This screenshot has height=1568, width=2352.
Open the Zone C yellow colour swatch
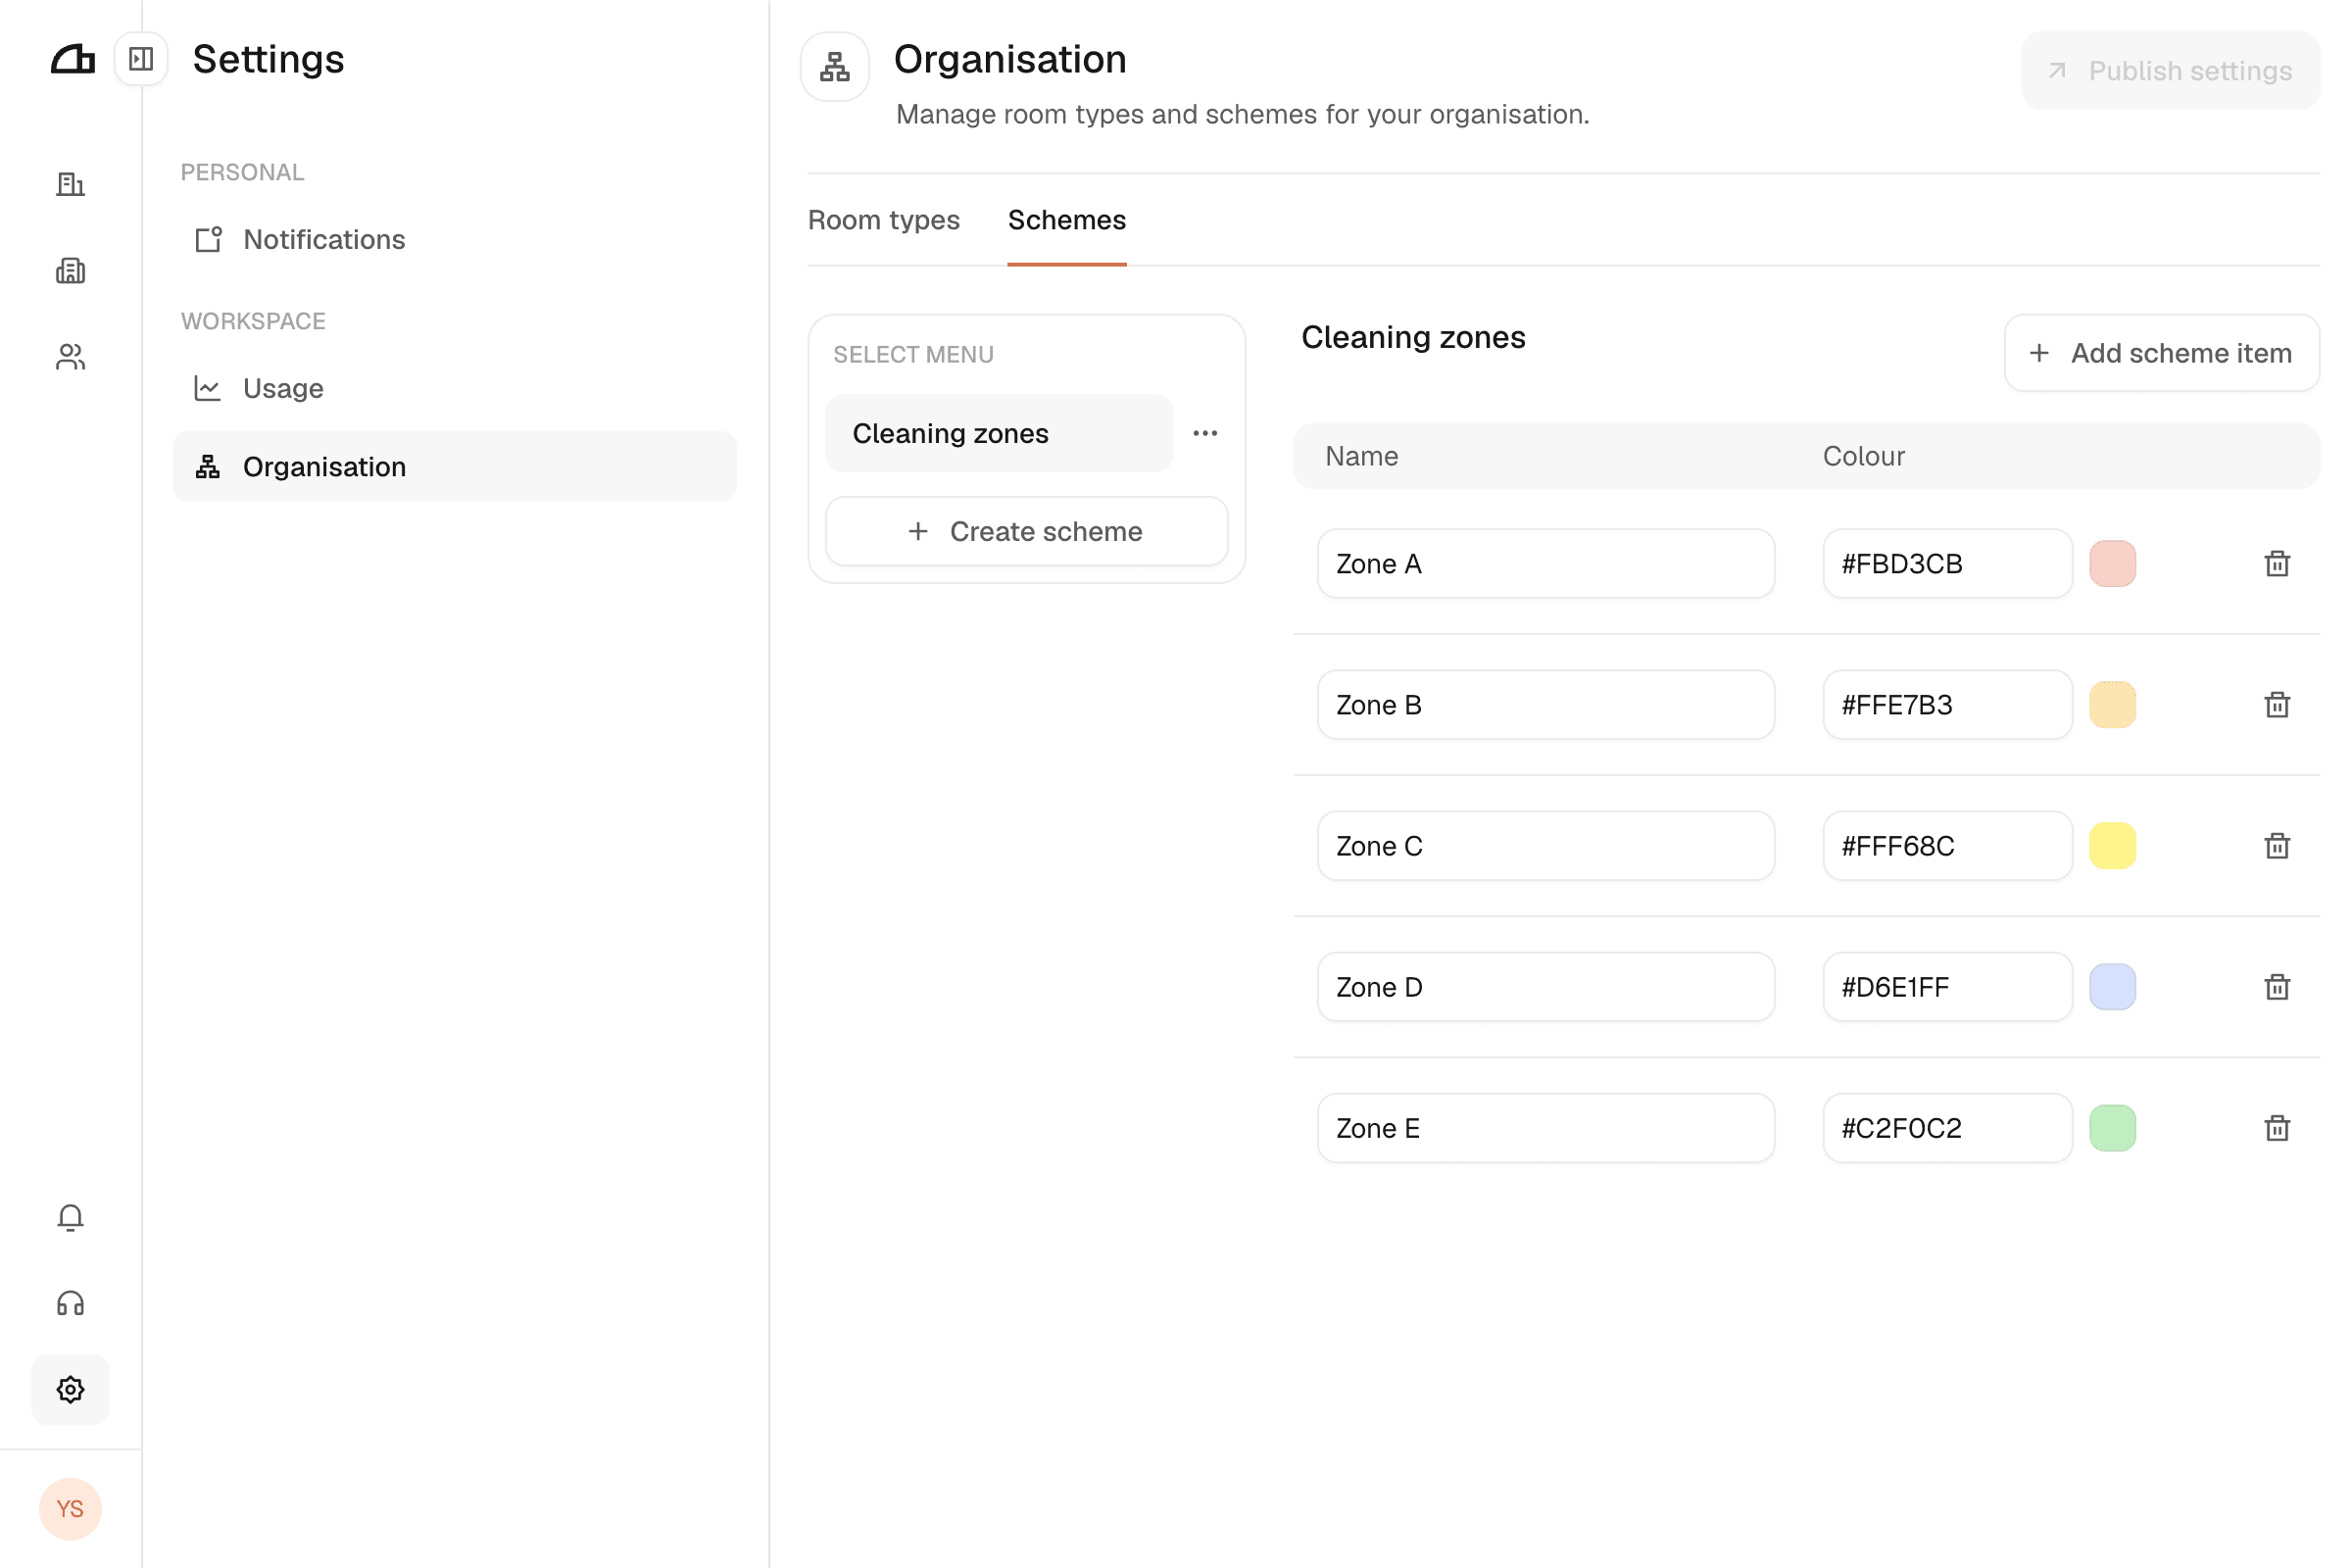(x=2112, y=846)
